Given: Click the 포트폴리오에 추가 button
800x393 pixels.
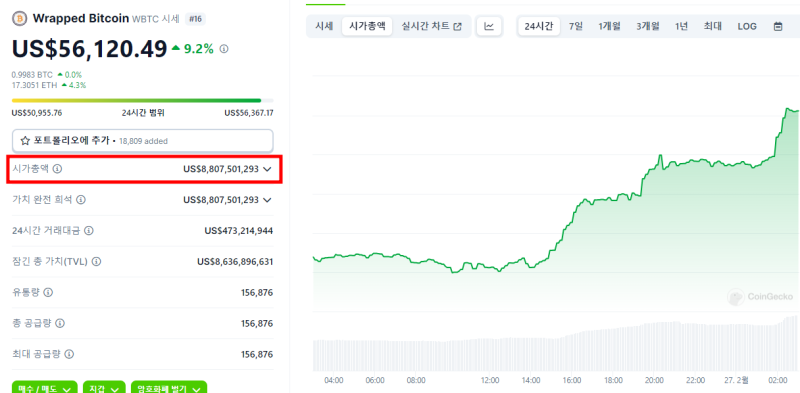Looking at the screenshot, I should (143, 141).
